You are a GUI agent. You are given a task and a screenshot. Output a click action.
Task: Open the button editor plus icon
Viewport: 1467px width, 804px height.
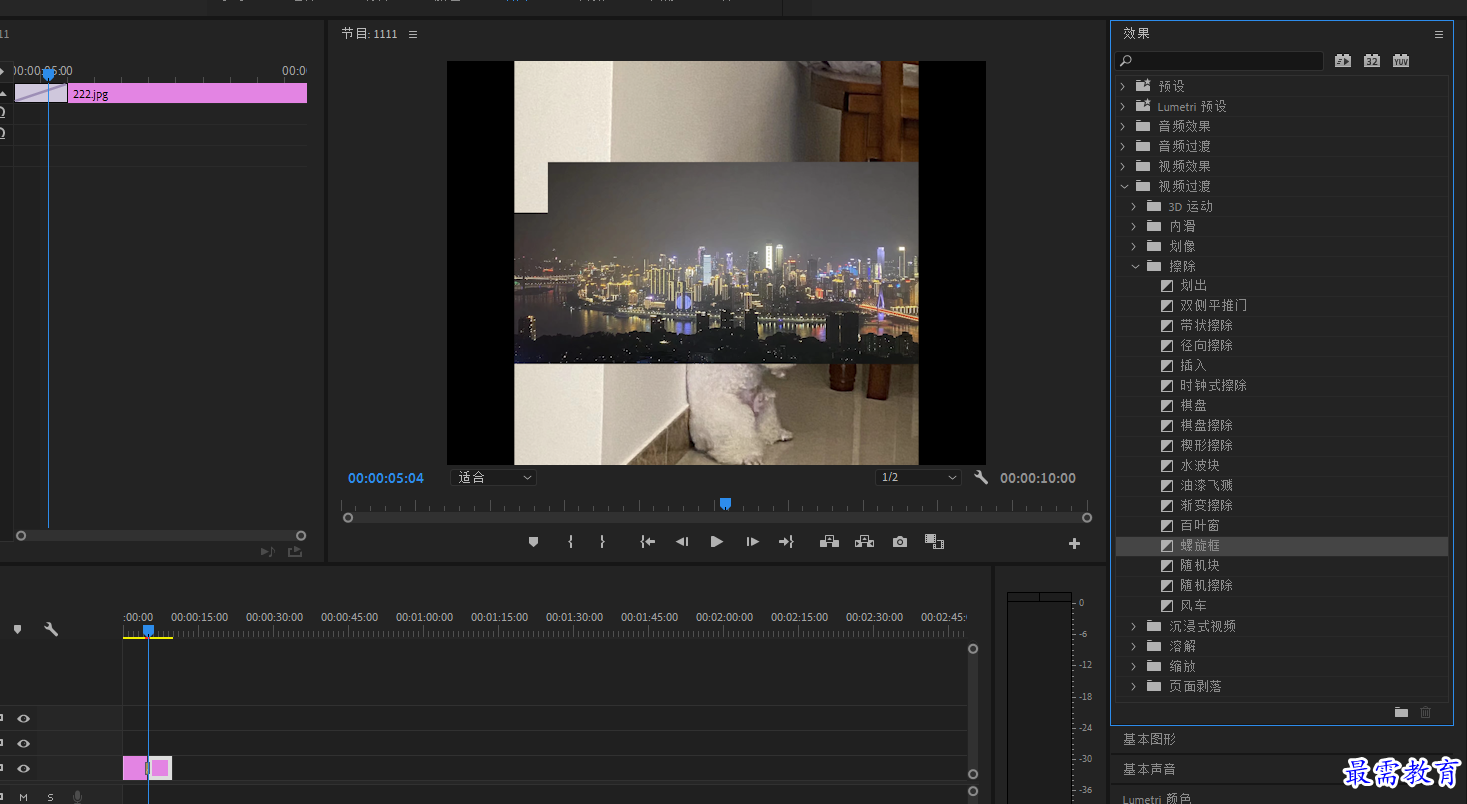point(1075,544)
